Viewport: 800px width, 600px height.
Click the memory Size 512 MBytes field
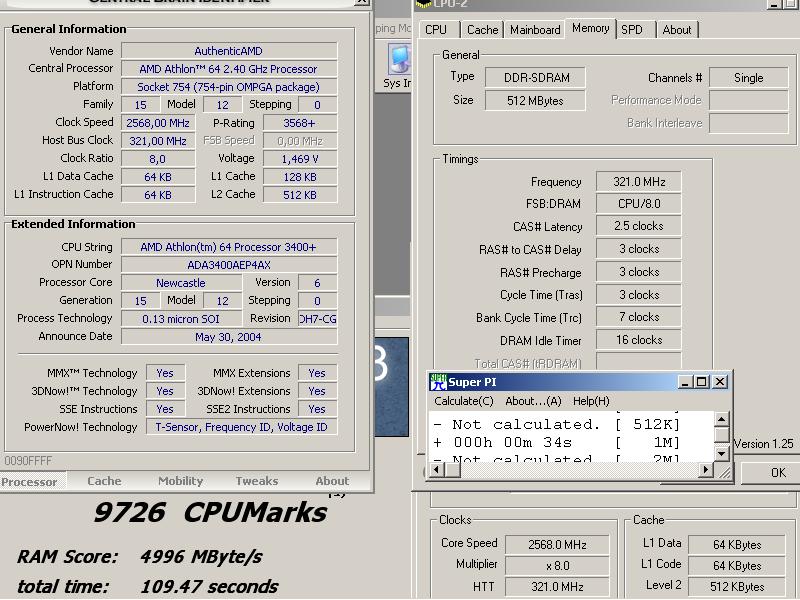536,101
